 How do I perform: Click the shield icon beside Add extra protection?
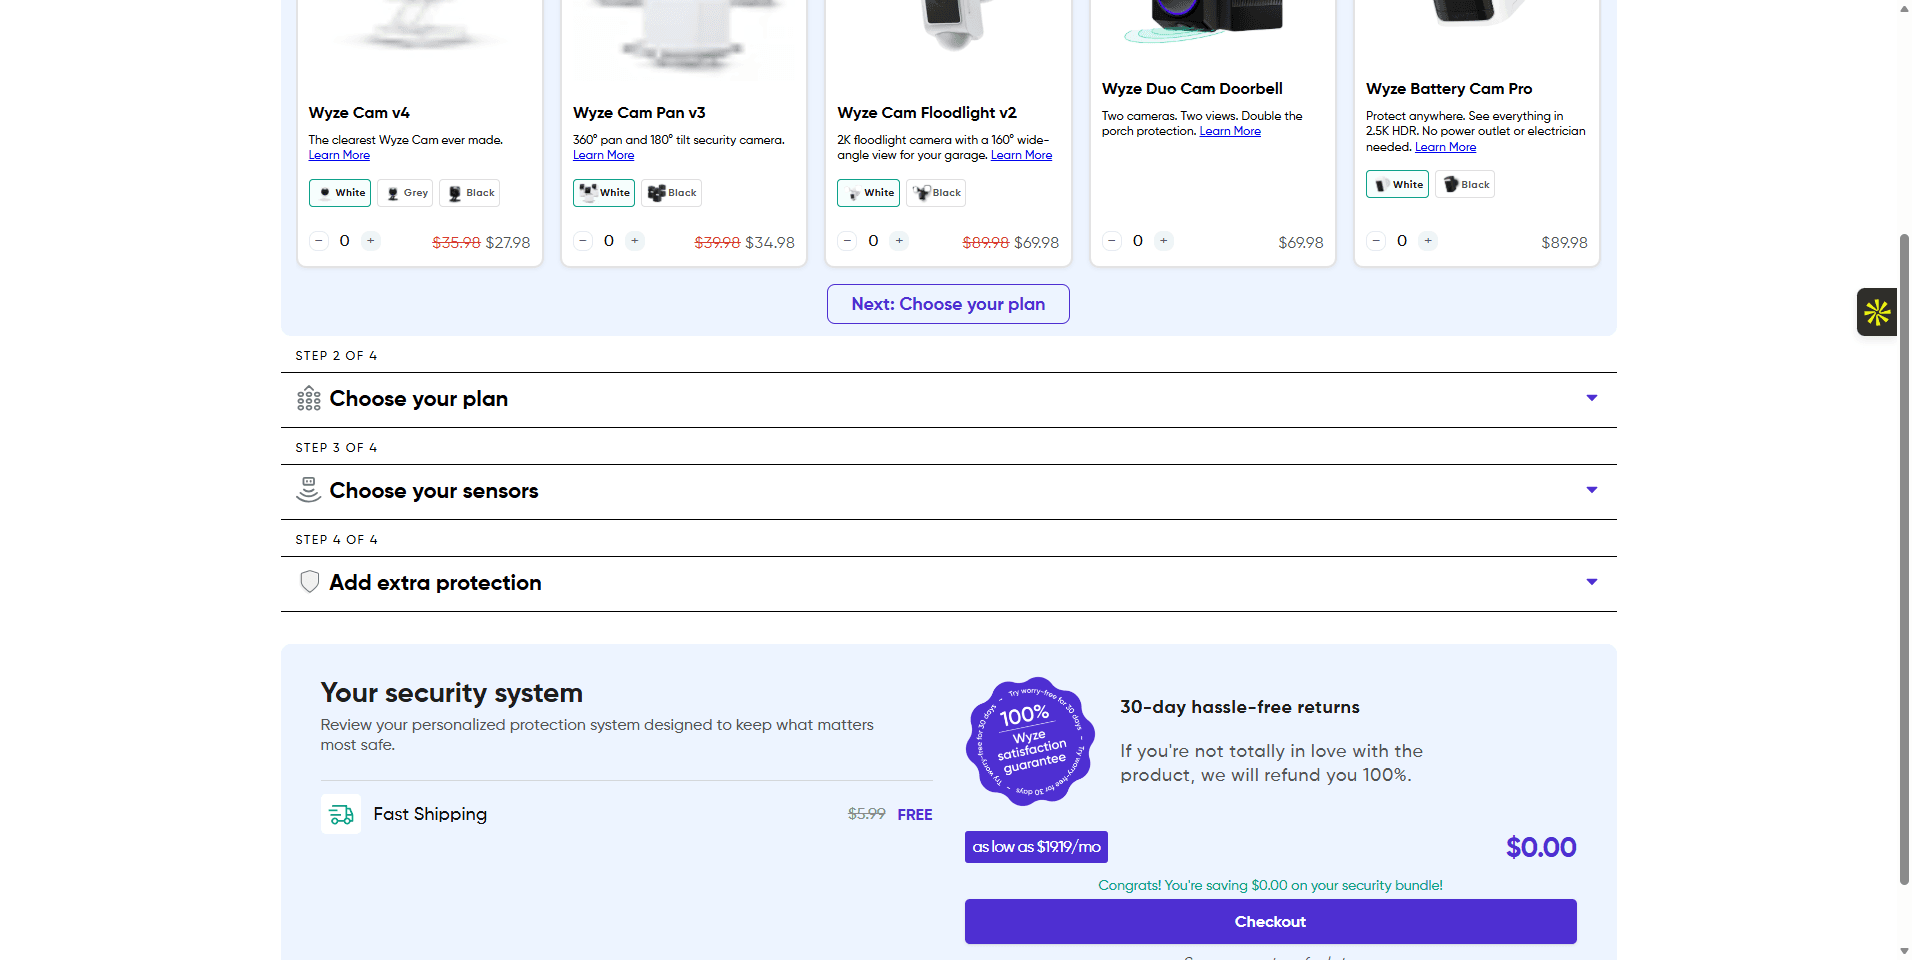pos(310,582)
